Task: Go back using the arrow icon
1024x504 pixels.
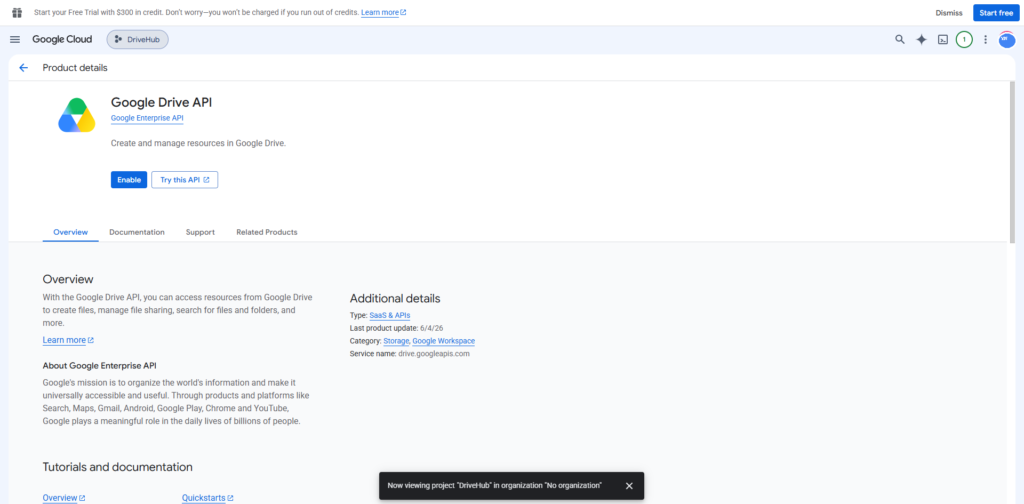Action: tap(24, 68)
